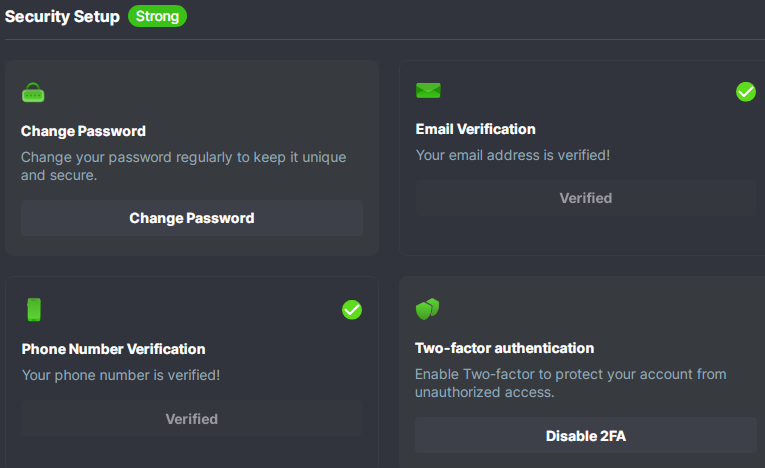Click the green password lock icon

pos(33,93)
